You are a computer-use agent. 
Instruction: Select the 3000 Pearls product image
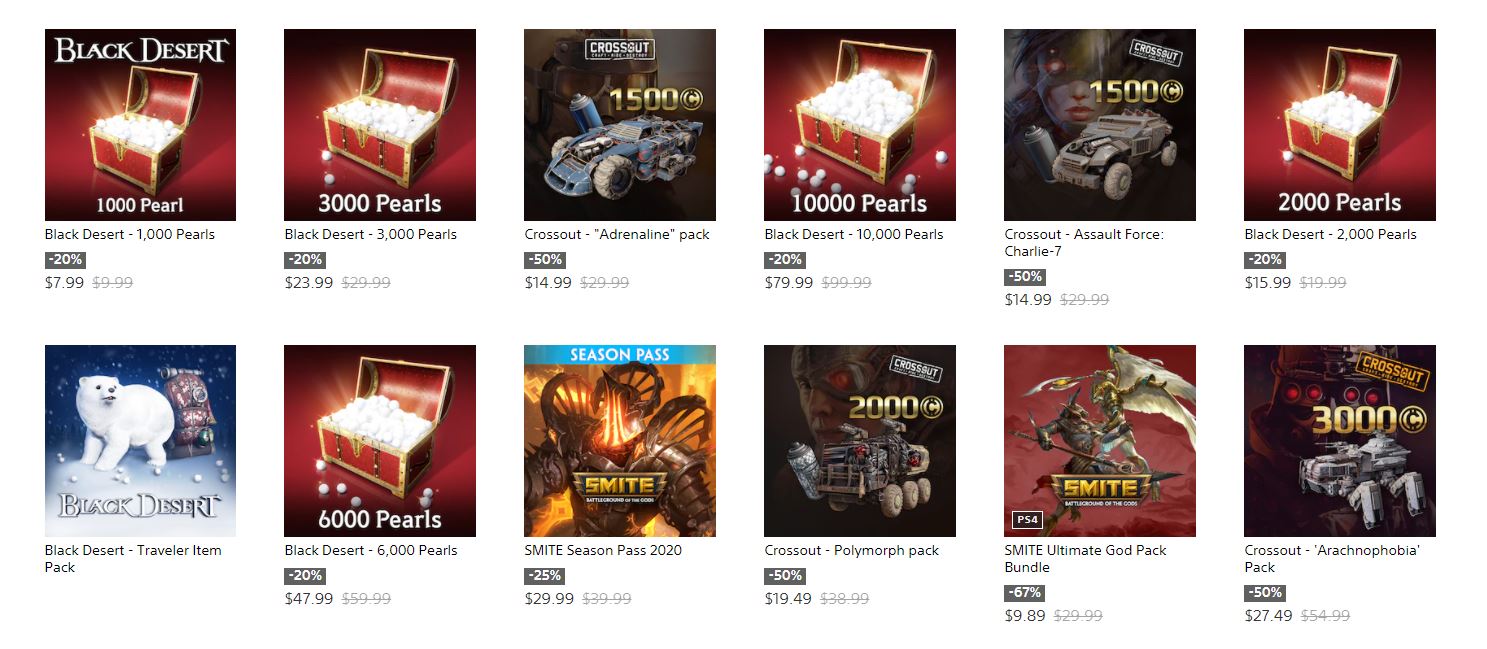(380, 125)
